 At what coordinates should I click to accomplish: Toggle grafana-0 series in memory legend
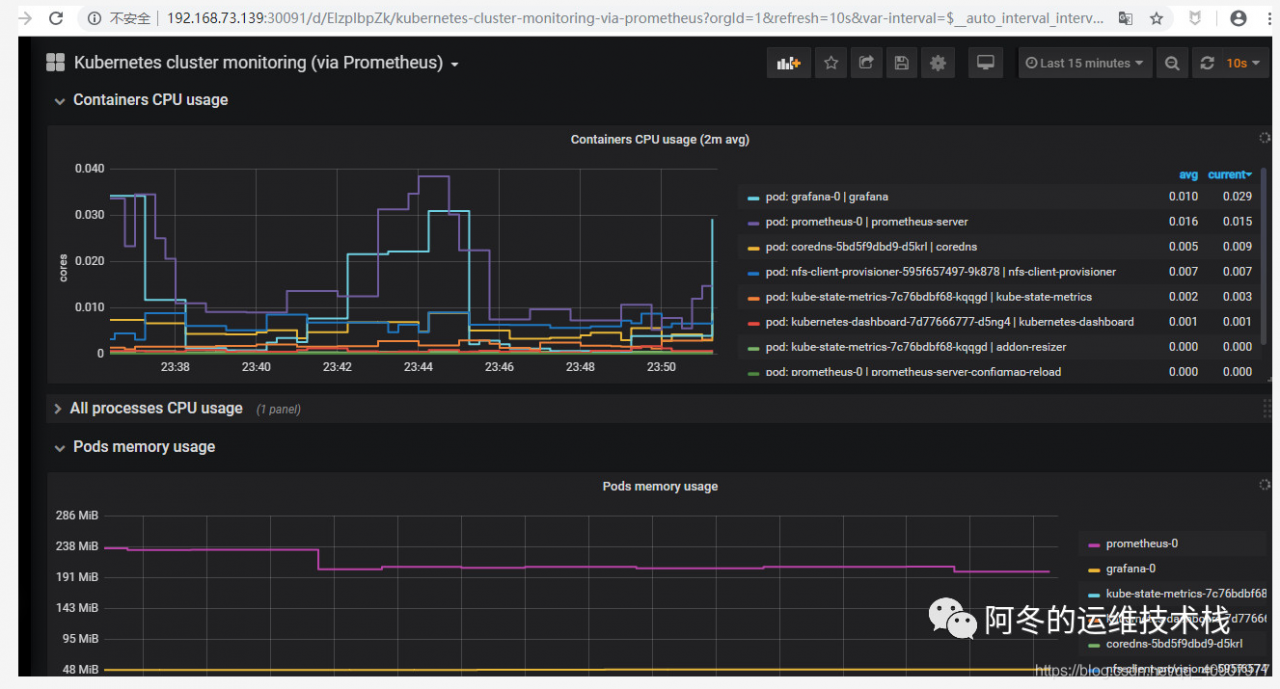(x=1131, y=569)
